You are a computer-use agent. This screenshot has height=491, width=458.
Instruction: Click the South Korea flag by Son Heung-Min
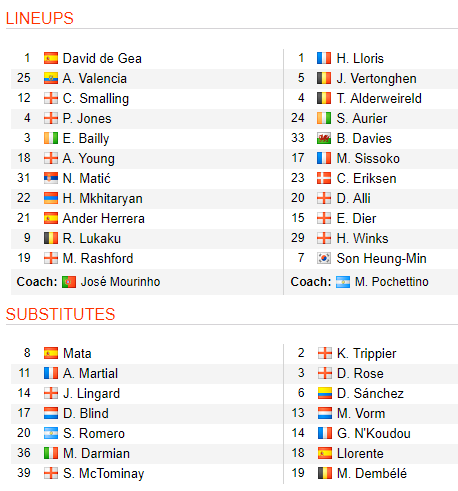324,258
